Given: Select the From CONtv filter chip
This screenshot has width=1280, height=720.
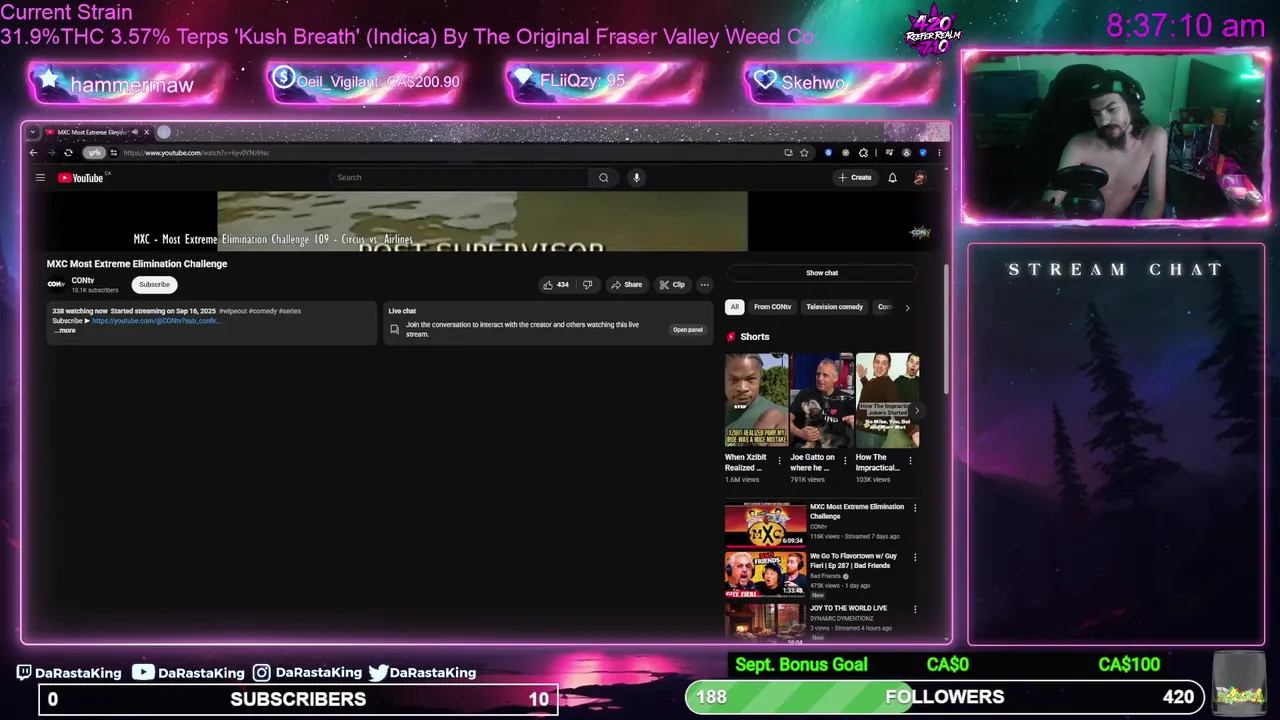Looking at the screenshot, I should [772, 307].
